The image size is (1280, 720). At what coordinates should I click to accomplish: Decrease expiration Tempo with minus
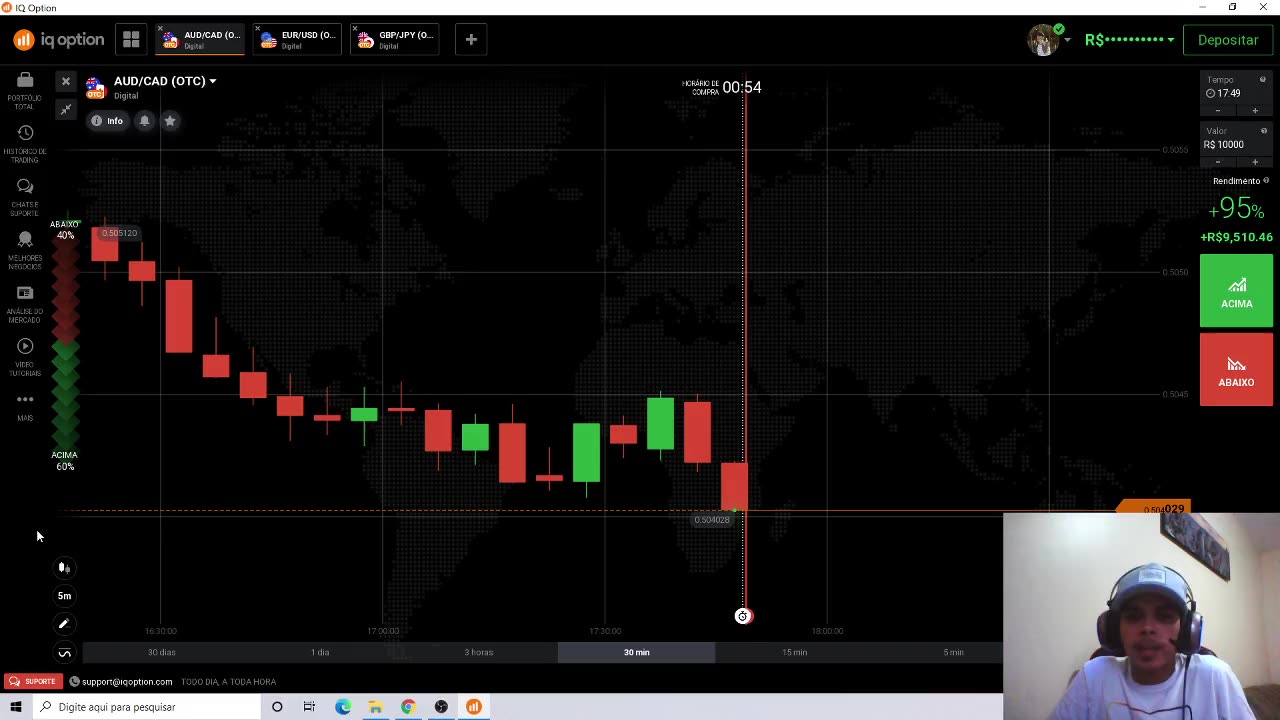pyautogui.click(x=1218, y=110)
